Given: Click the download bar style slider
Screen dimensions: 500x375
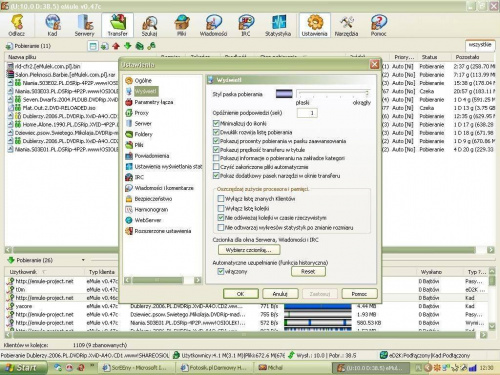Looking at the screenshot, I should (x=334, y=94).
